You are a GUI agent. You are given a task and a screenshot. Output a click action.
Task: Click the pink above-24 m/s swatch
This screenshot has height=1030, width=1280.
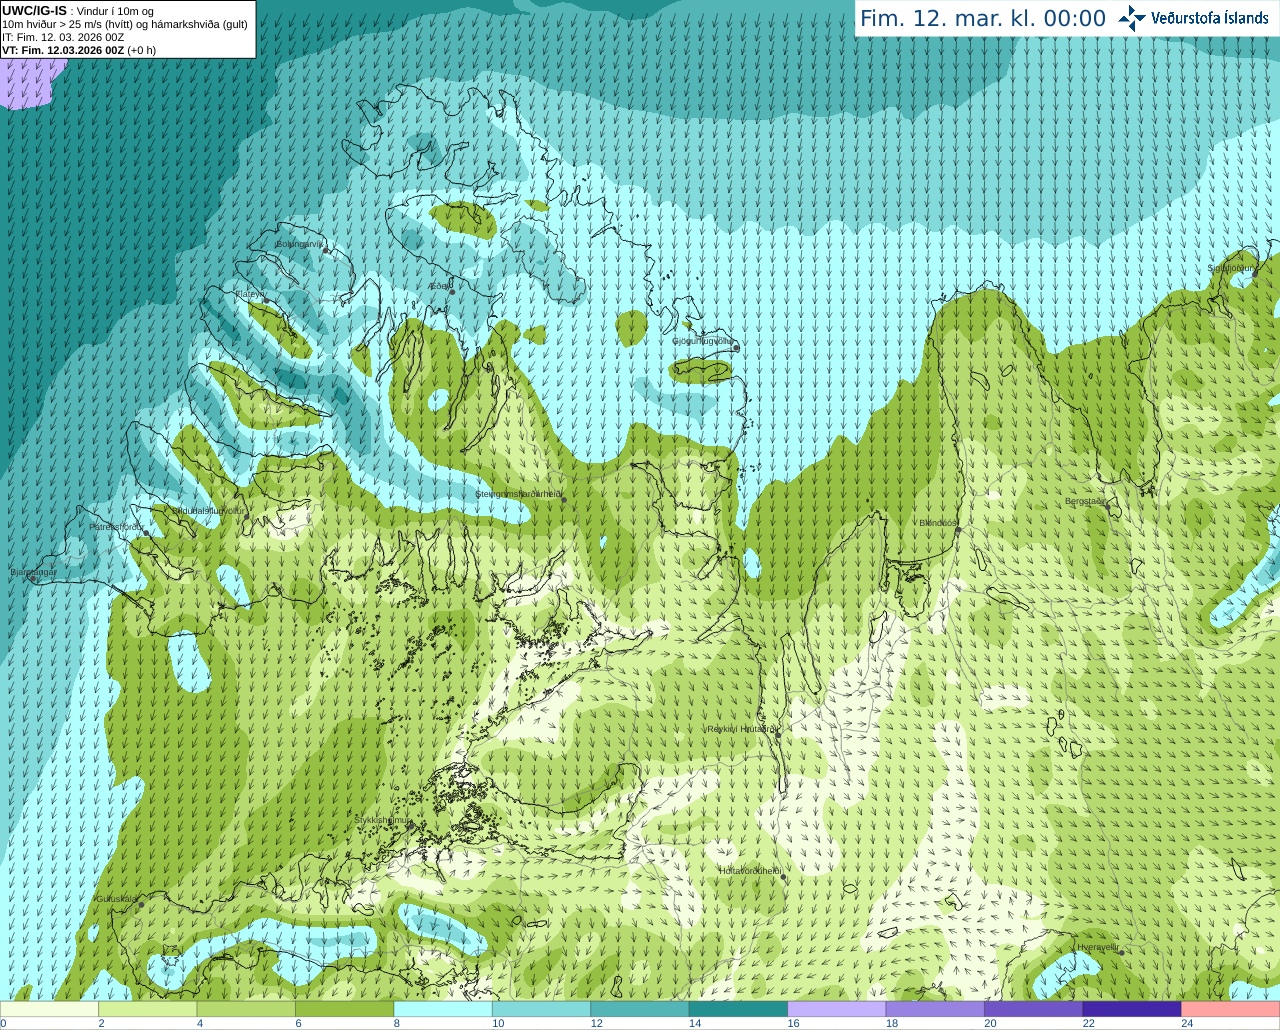1231,1009
